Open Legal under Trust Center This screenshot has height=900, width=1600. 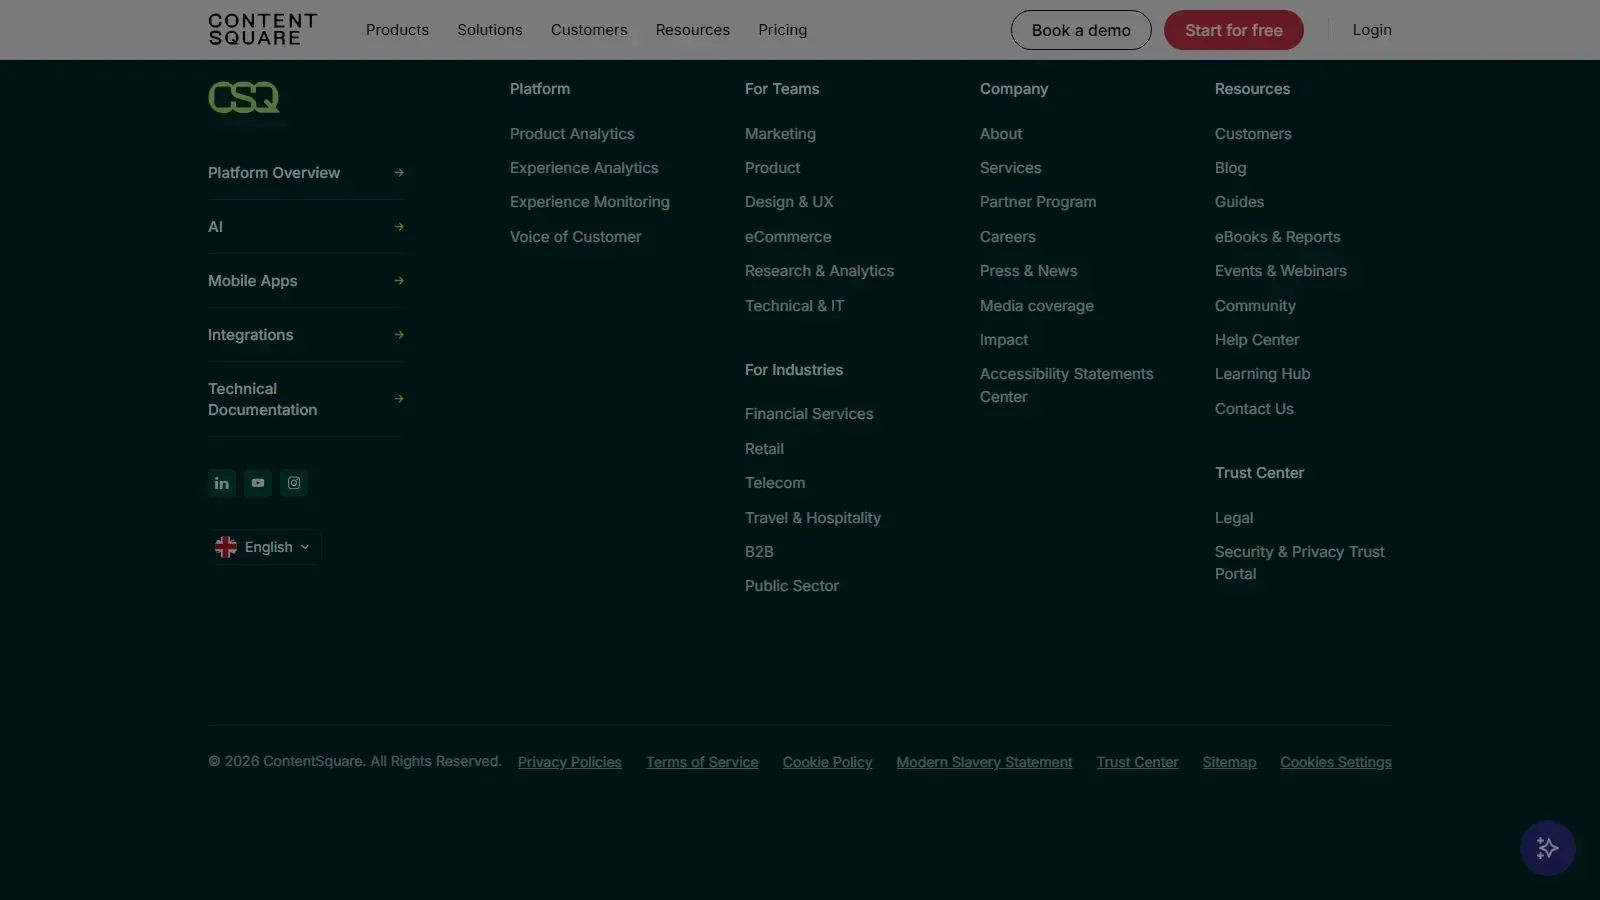coord(1234,518)
